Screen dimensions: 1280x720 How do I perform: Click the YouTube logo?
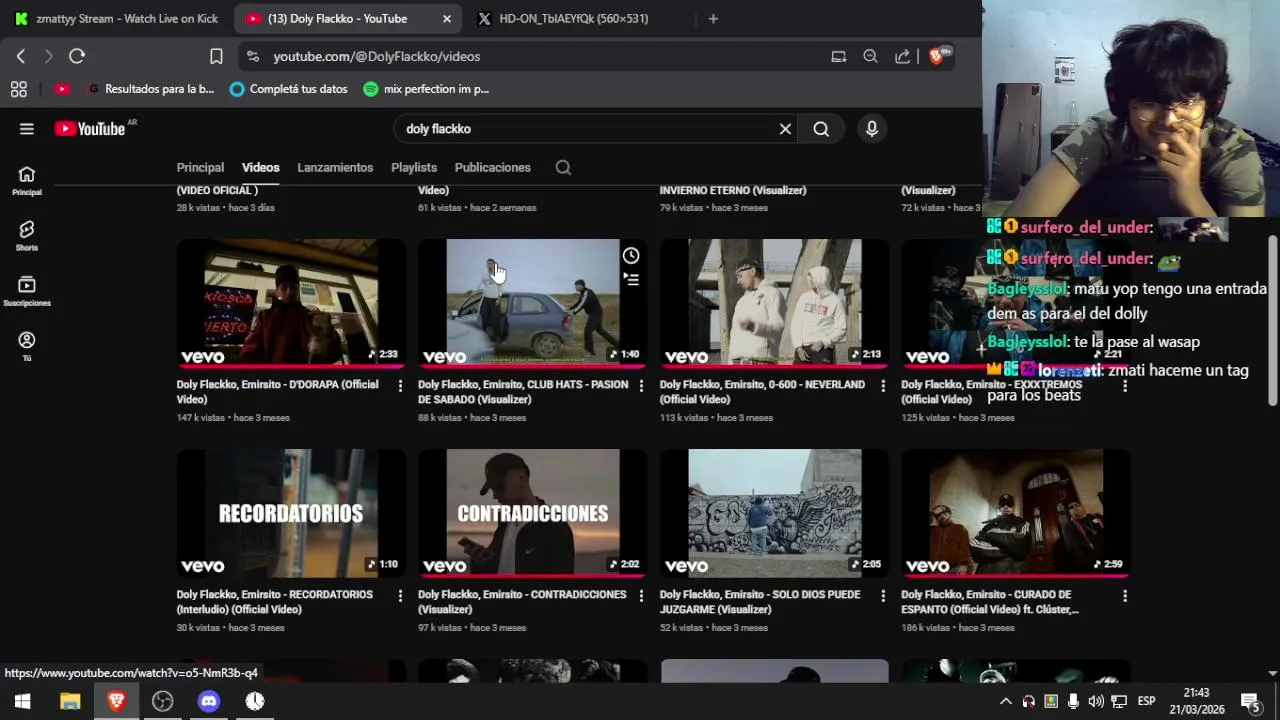click(90, 128)
